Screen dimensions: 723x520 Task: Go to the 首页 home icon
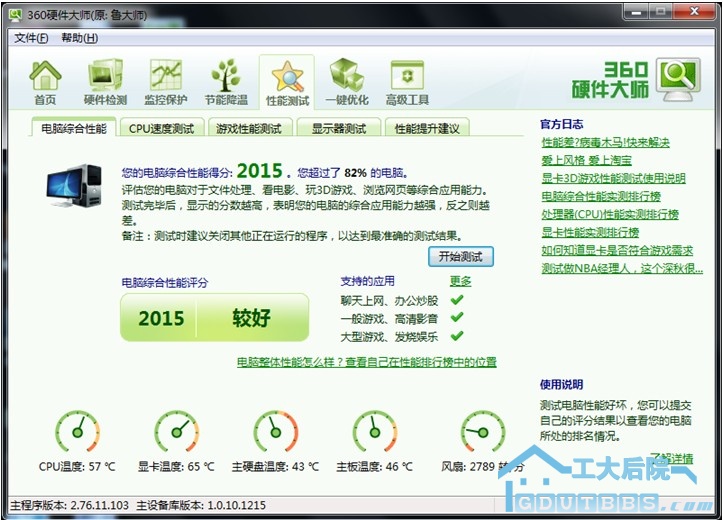pos(45,82)
